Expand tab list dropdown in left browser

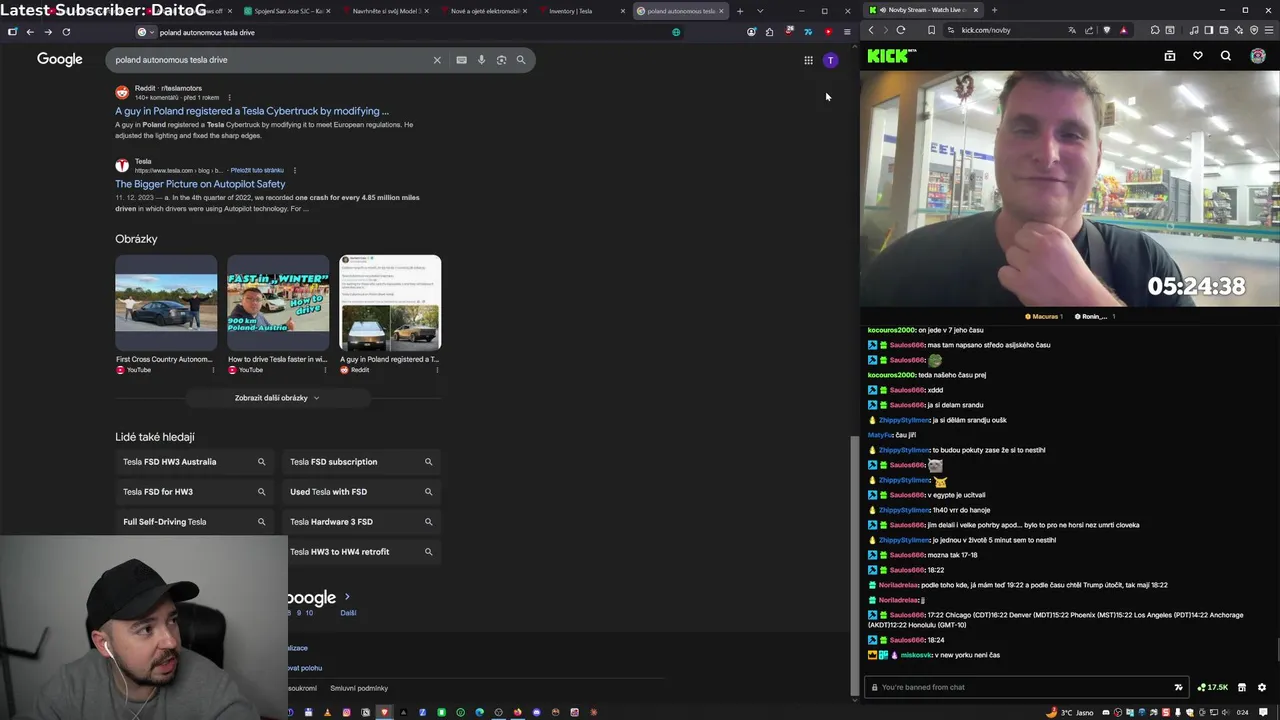[x=760, y=11]
